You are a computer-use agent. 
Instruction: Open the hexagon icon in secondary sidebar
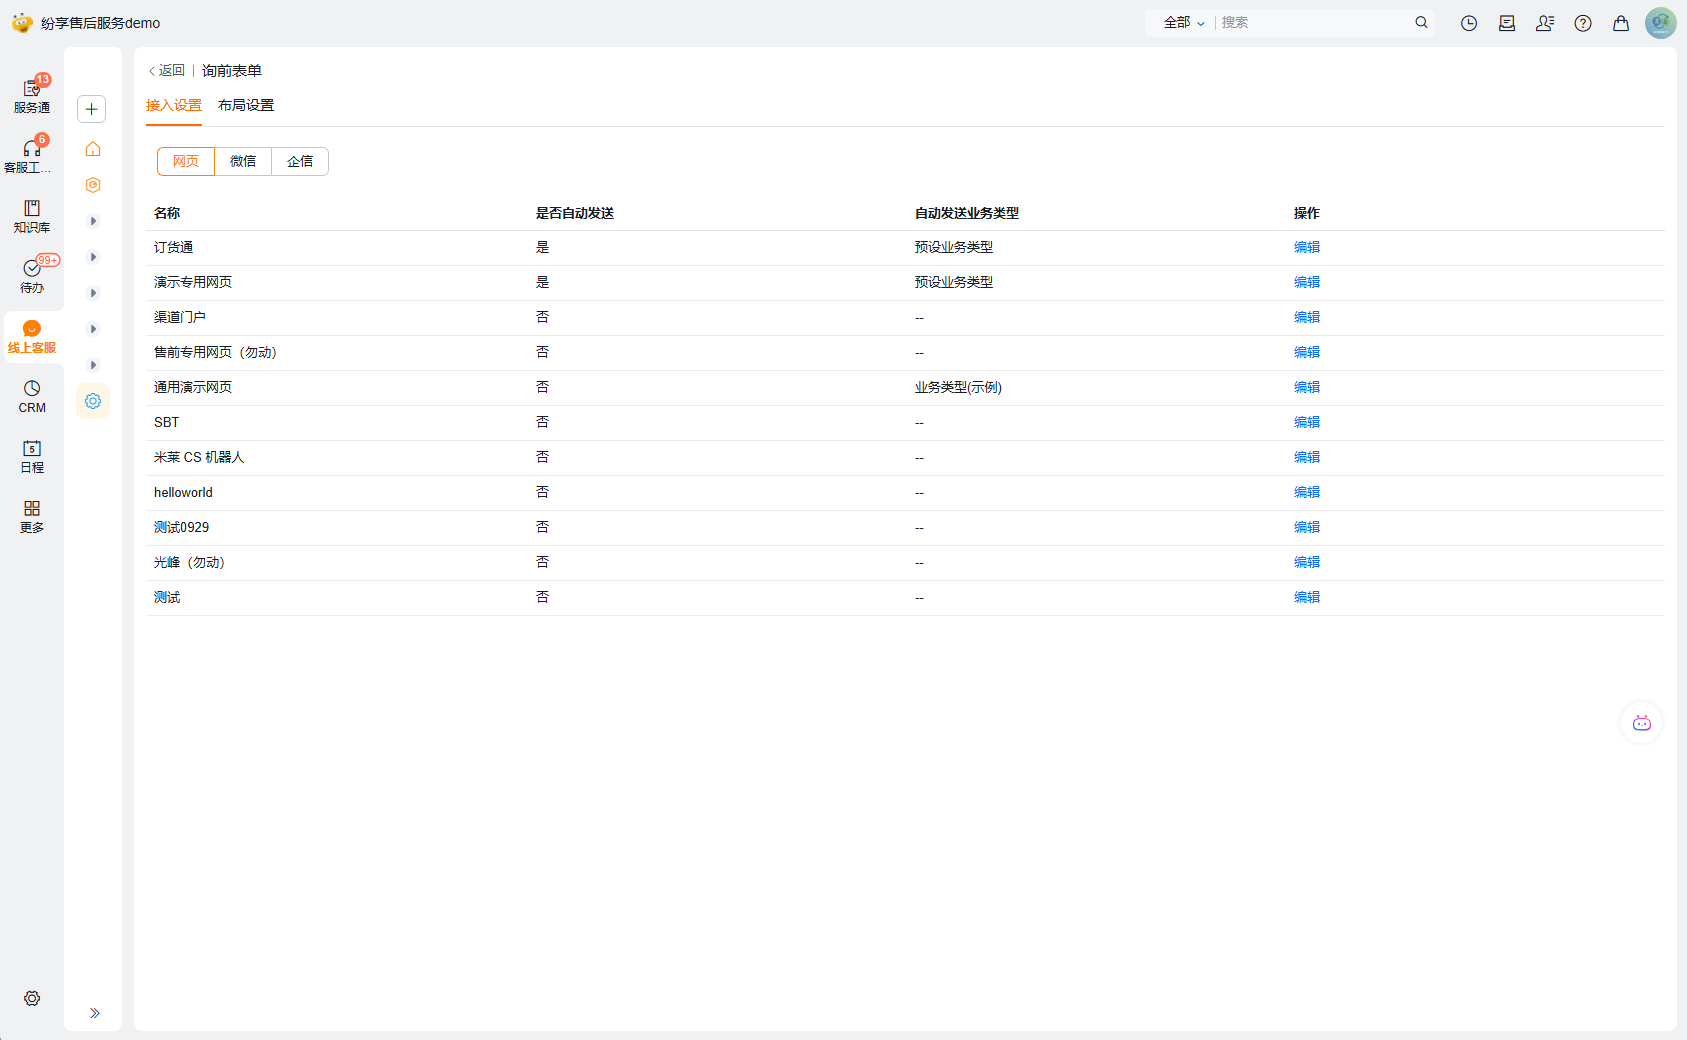click(93, 185)
